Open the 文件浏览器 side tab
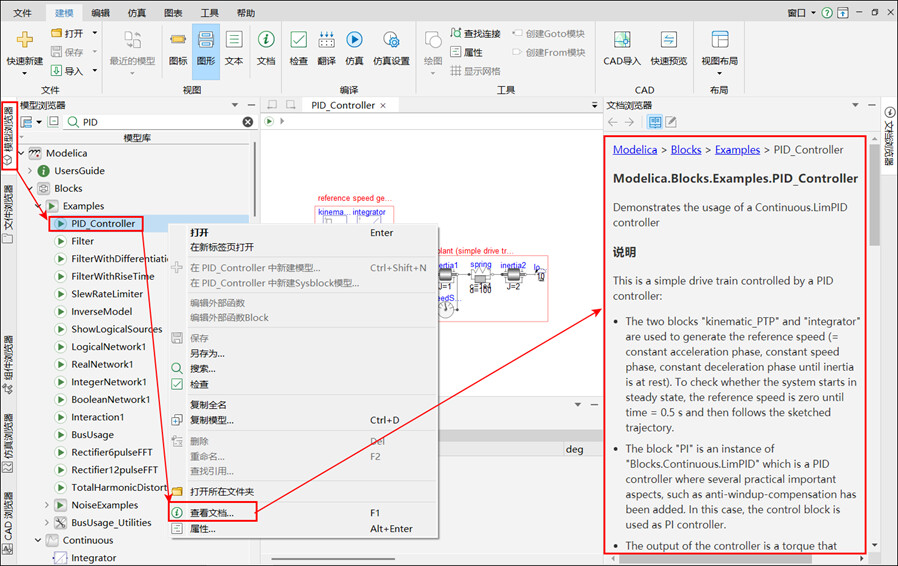The image size is (898, 566). pos(8,215)
